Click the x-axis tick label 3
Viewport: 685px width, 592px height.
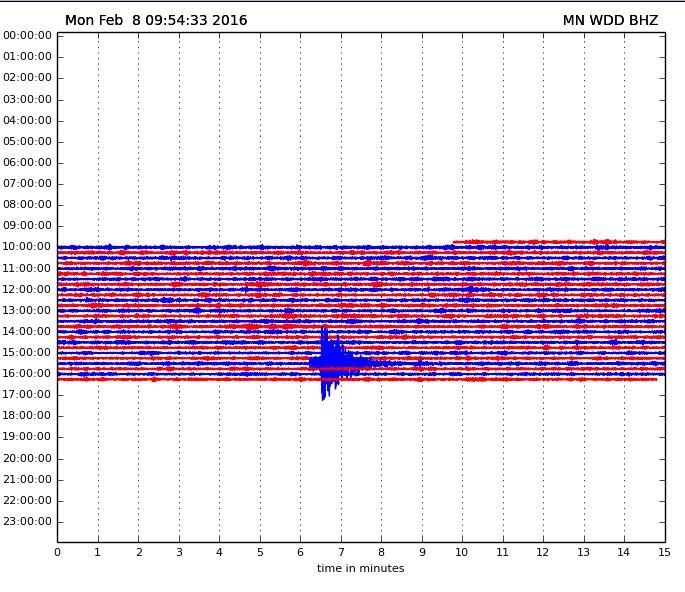179,552
